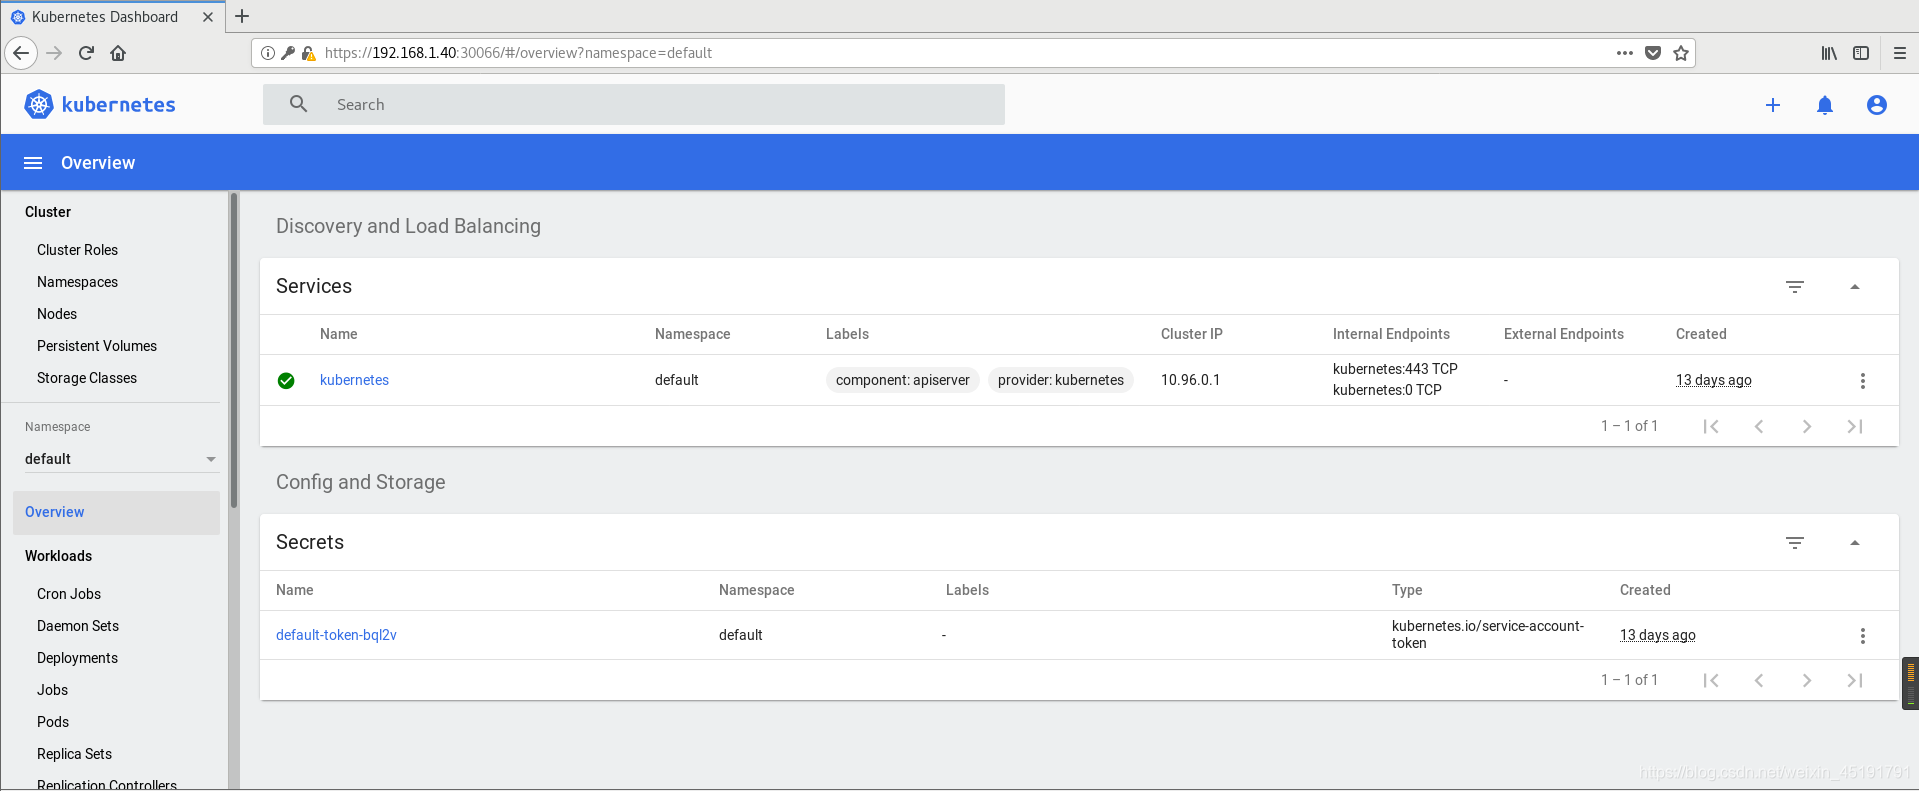
Task: Go to first page in Services pagination
Action: (1711, 426)
